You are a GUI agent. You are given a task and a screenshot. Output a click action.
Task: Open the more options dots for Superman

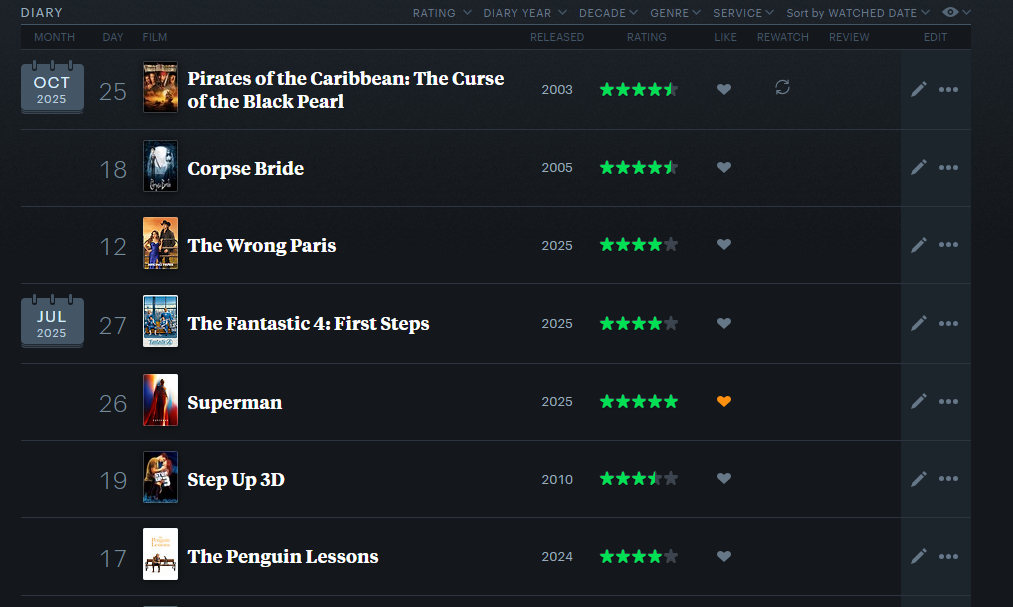tap(948, 401)
